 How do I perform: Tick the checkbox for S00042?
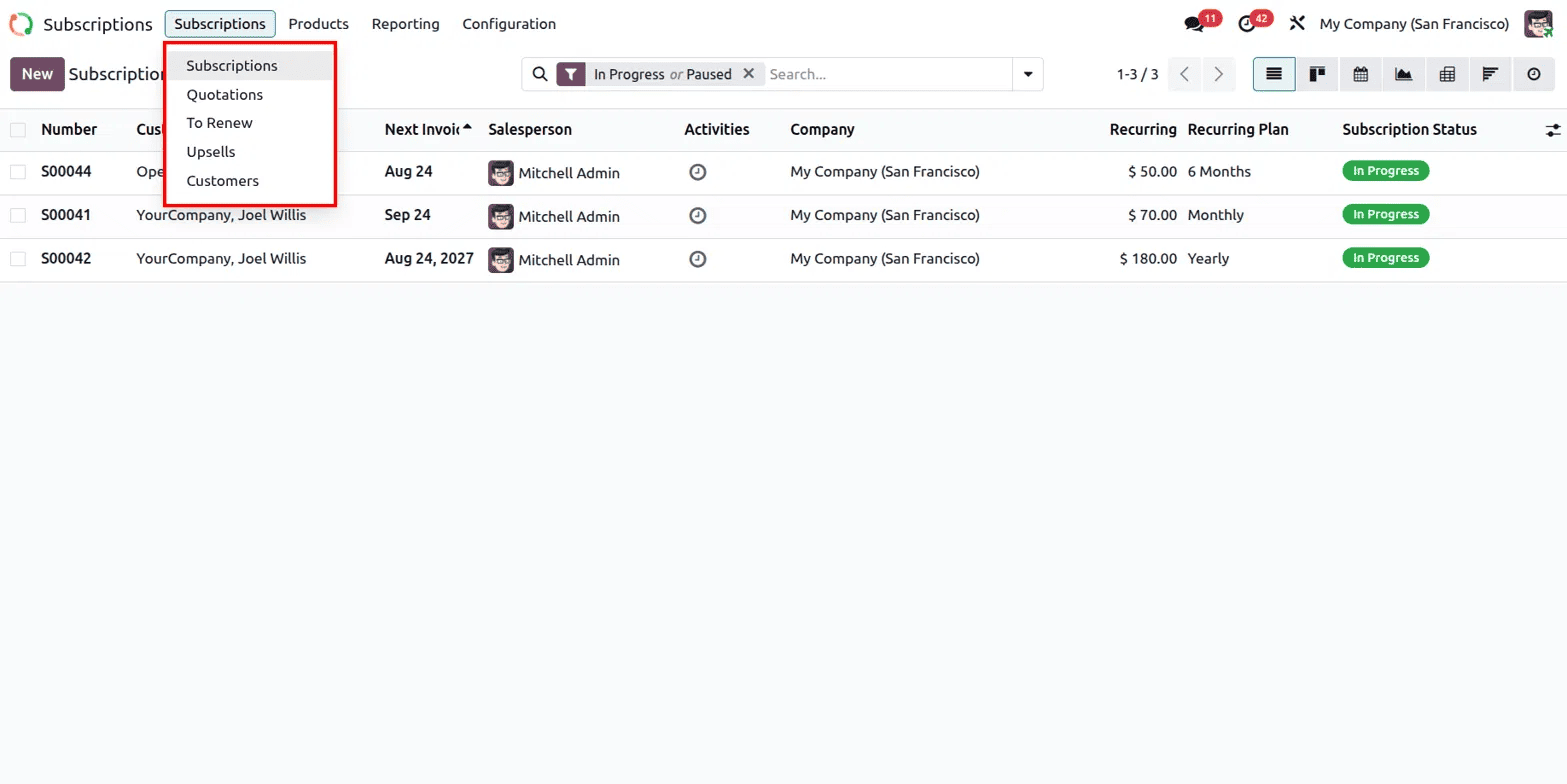pyautogui.click(x=18, y=259)
